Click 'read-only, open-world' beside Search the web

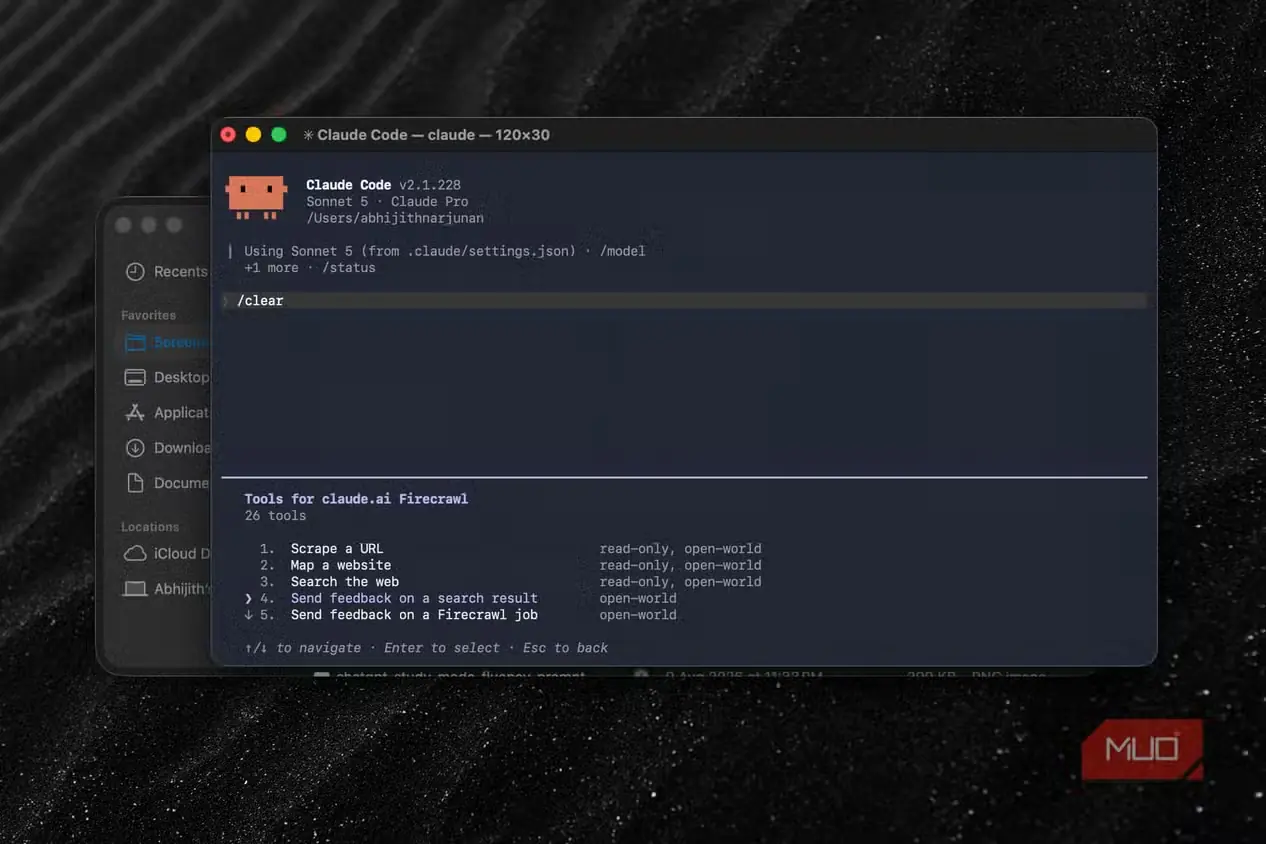pyautogui.click(x=680, y=581)
